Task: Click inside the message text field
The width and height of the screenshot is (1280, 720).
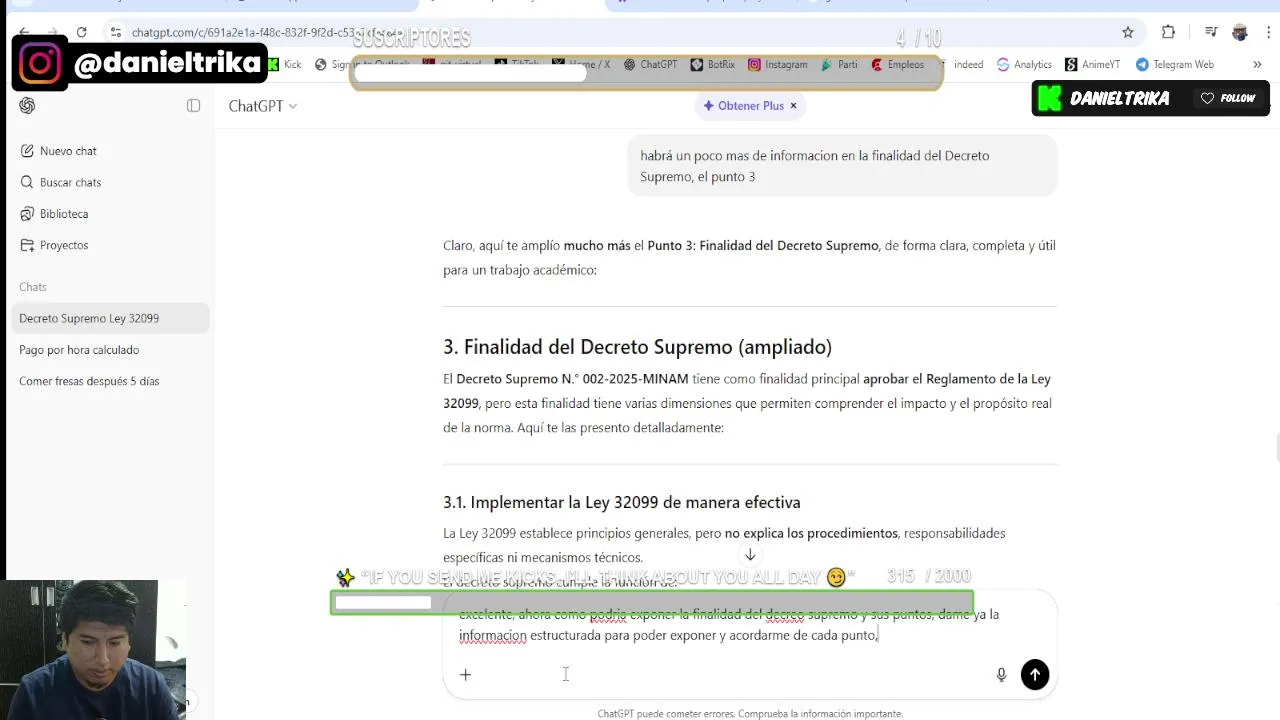Action: (x=728, y=625)
